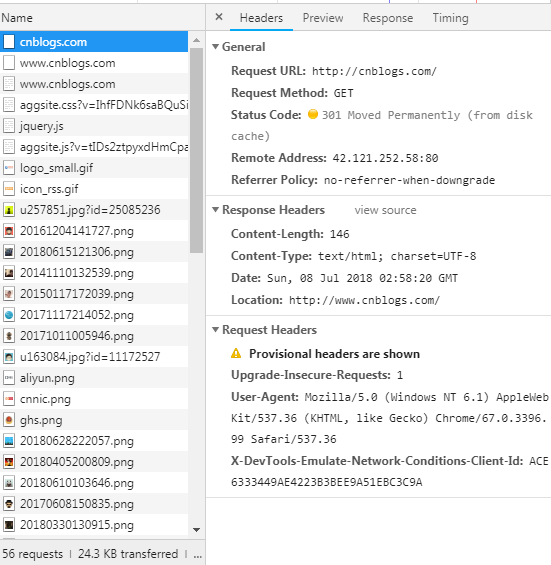
Task: Click the request list scroll up arrow
Action: click(196, 40)
